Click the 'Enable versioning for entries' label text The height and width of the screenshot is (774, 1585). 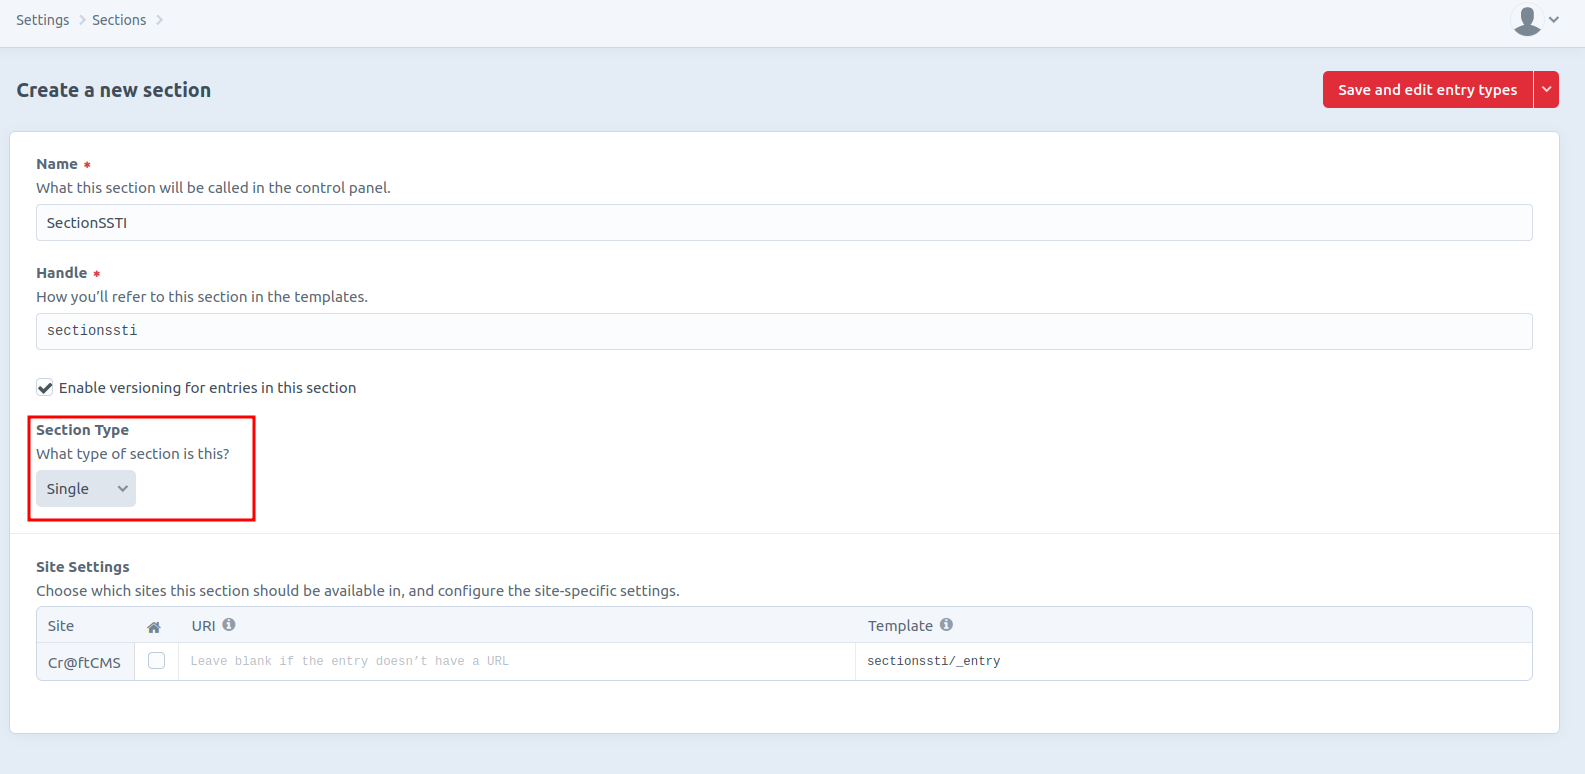207,388
